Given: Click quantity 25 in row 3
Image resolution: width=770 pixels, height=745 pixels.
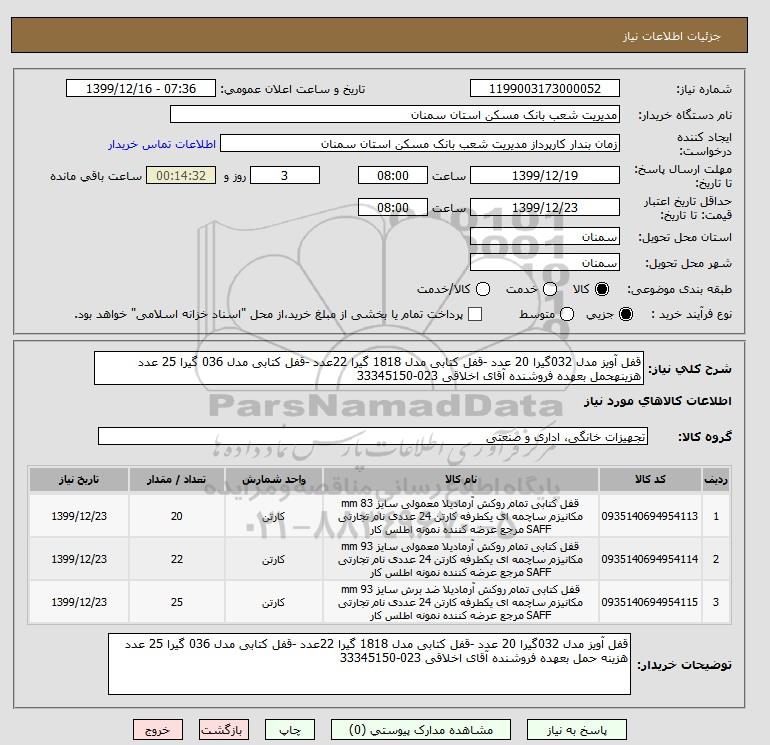Looking at the screenshot, I should click(177, 602).
